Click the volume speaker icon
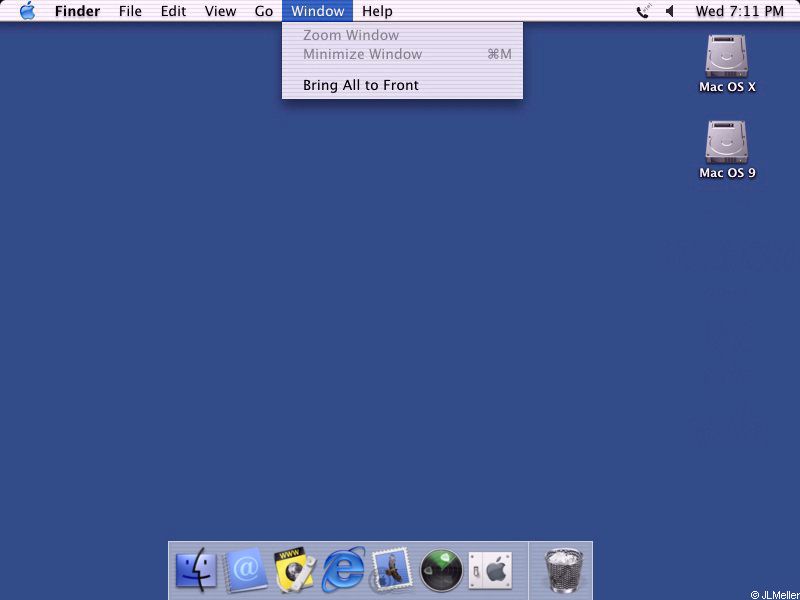800x600 pixels. pyautogui.click(x=670, y=11)
